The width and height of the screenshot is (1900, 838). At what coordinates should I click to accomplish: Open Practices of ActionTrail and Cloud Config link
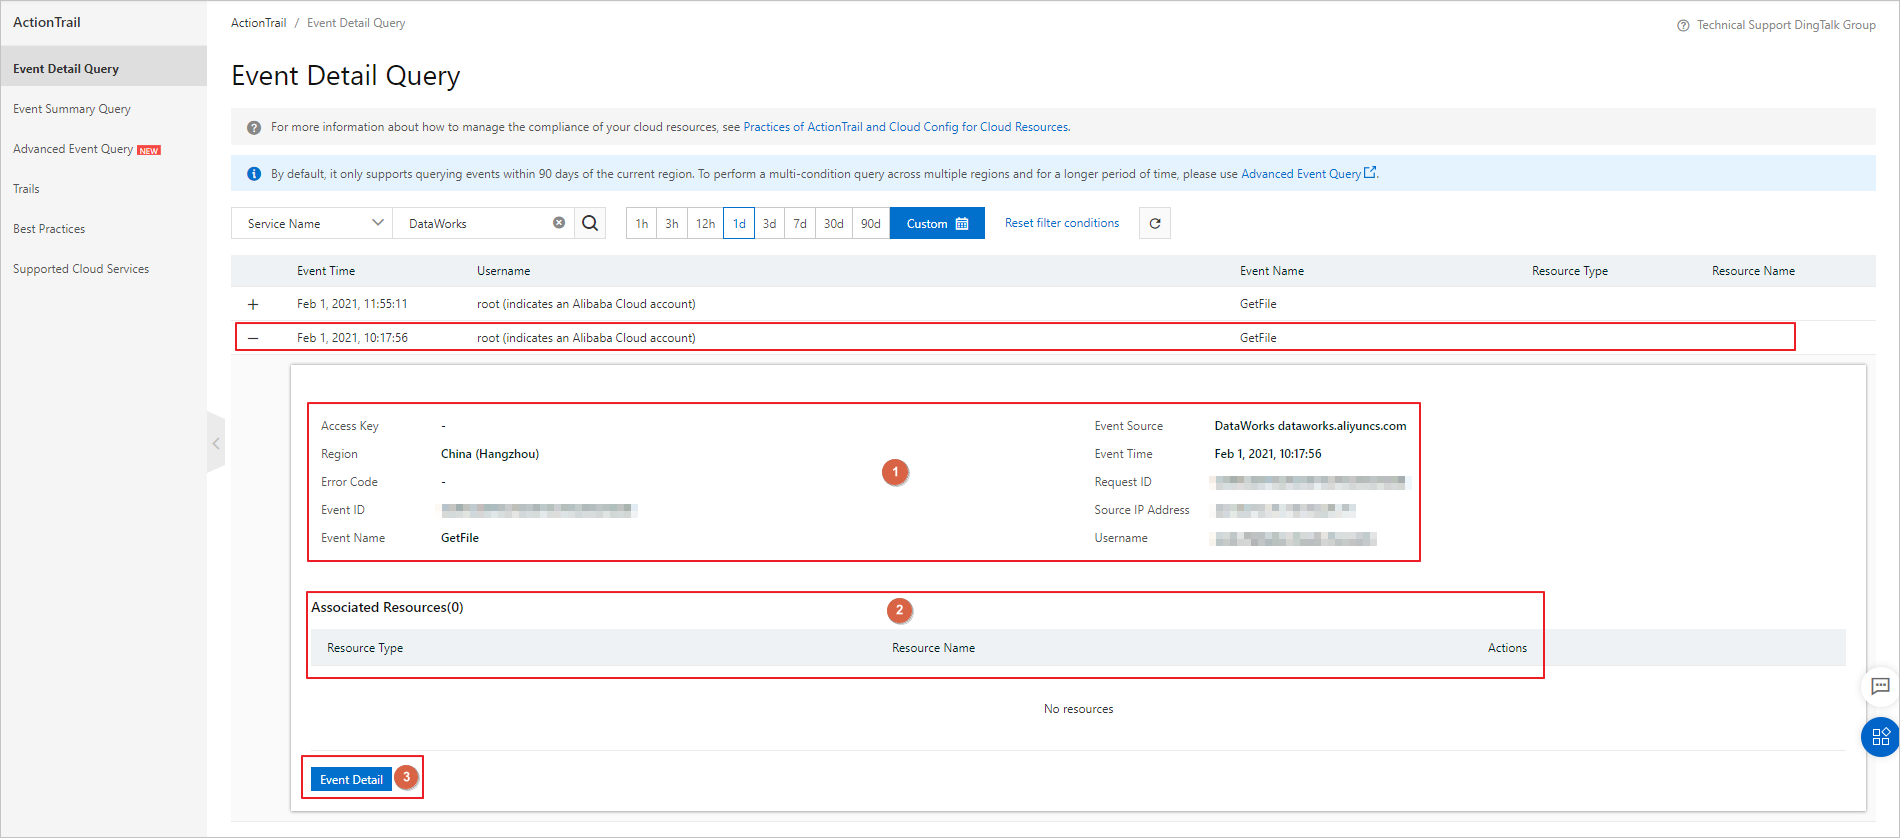point(906,127)
